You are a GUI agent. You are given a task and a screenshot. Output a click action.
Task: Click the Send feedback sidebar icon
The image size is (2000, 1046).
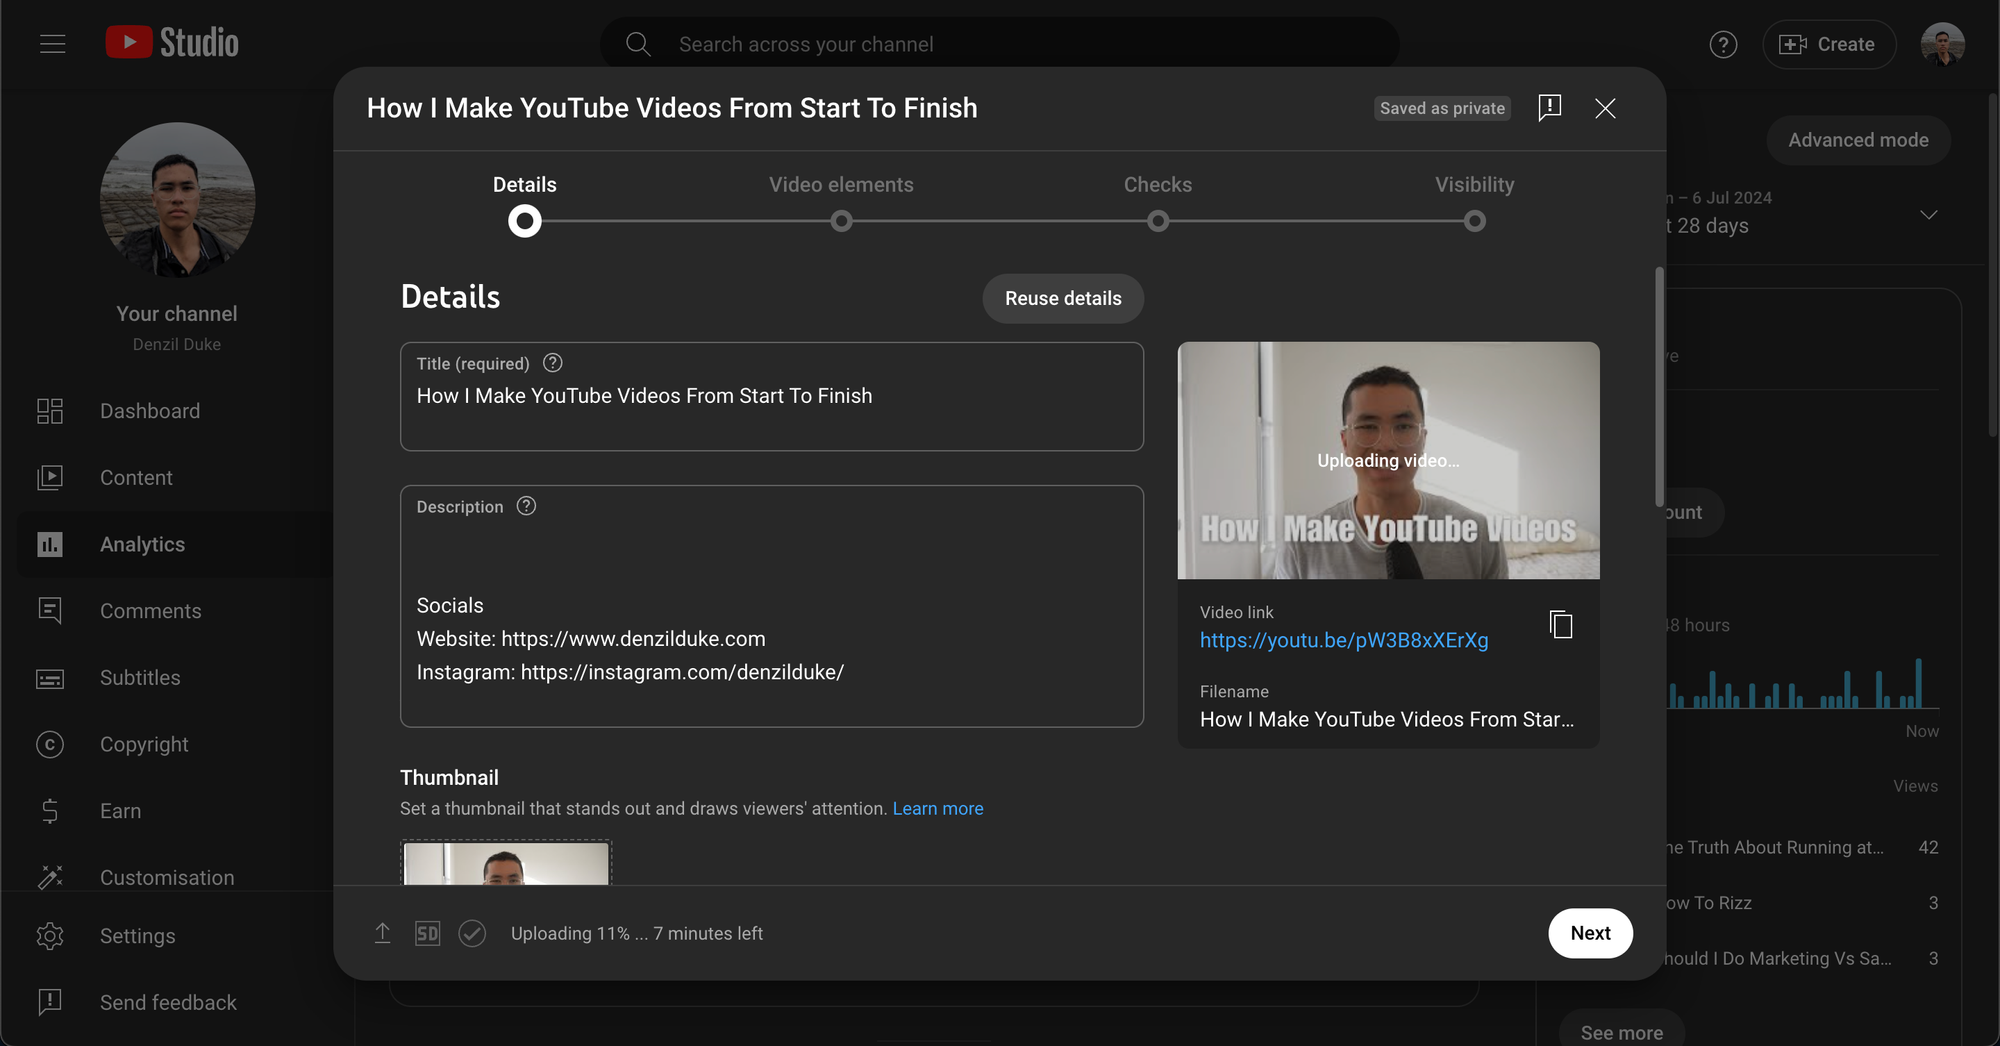[50, 1002]
